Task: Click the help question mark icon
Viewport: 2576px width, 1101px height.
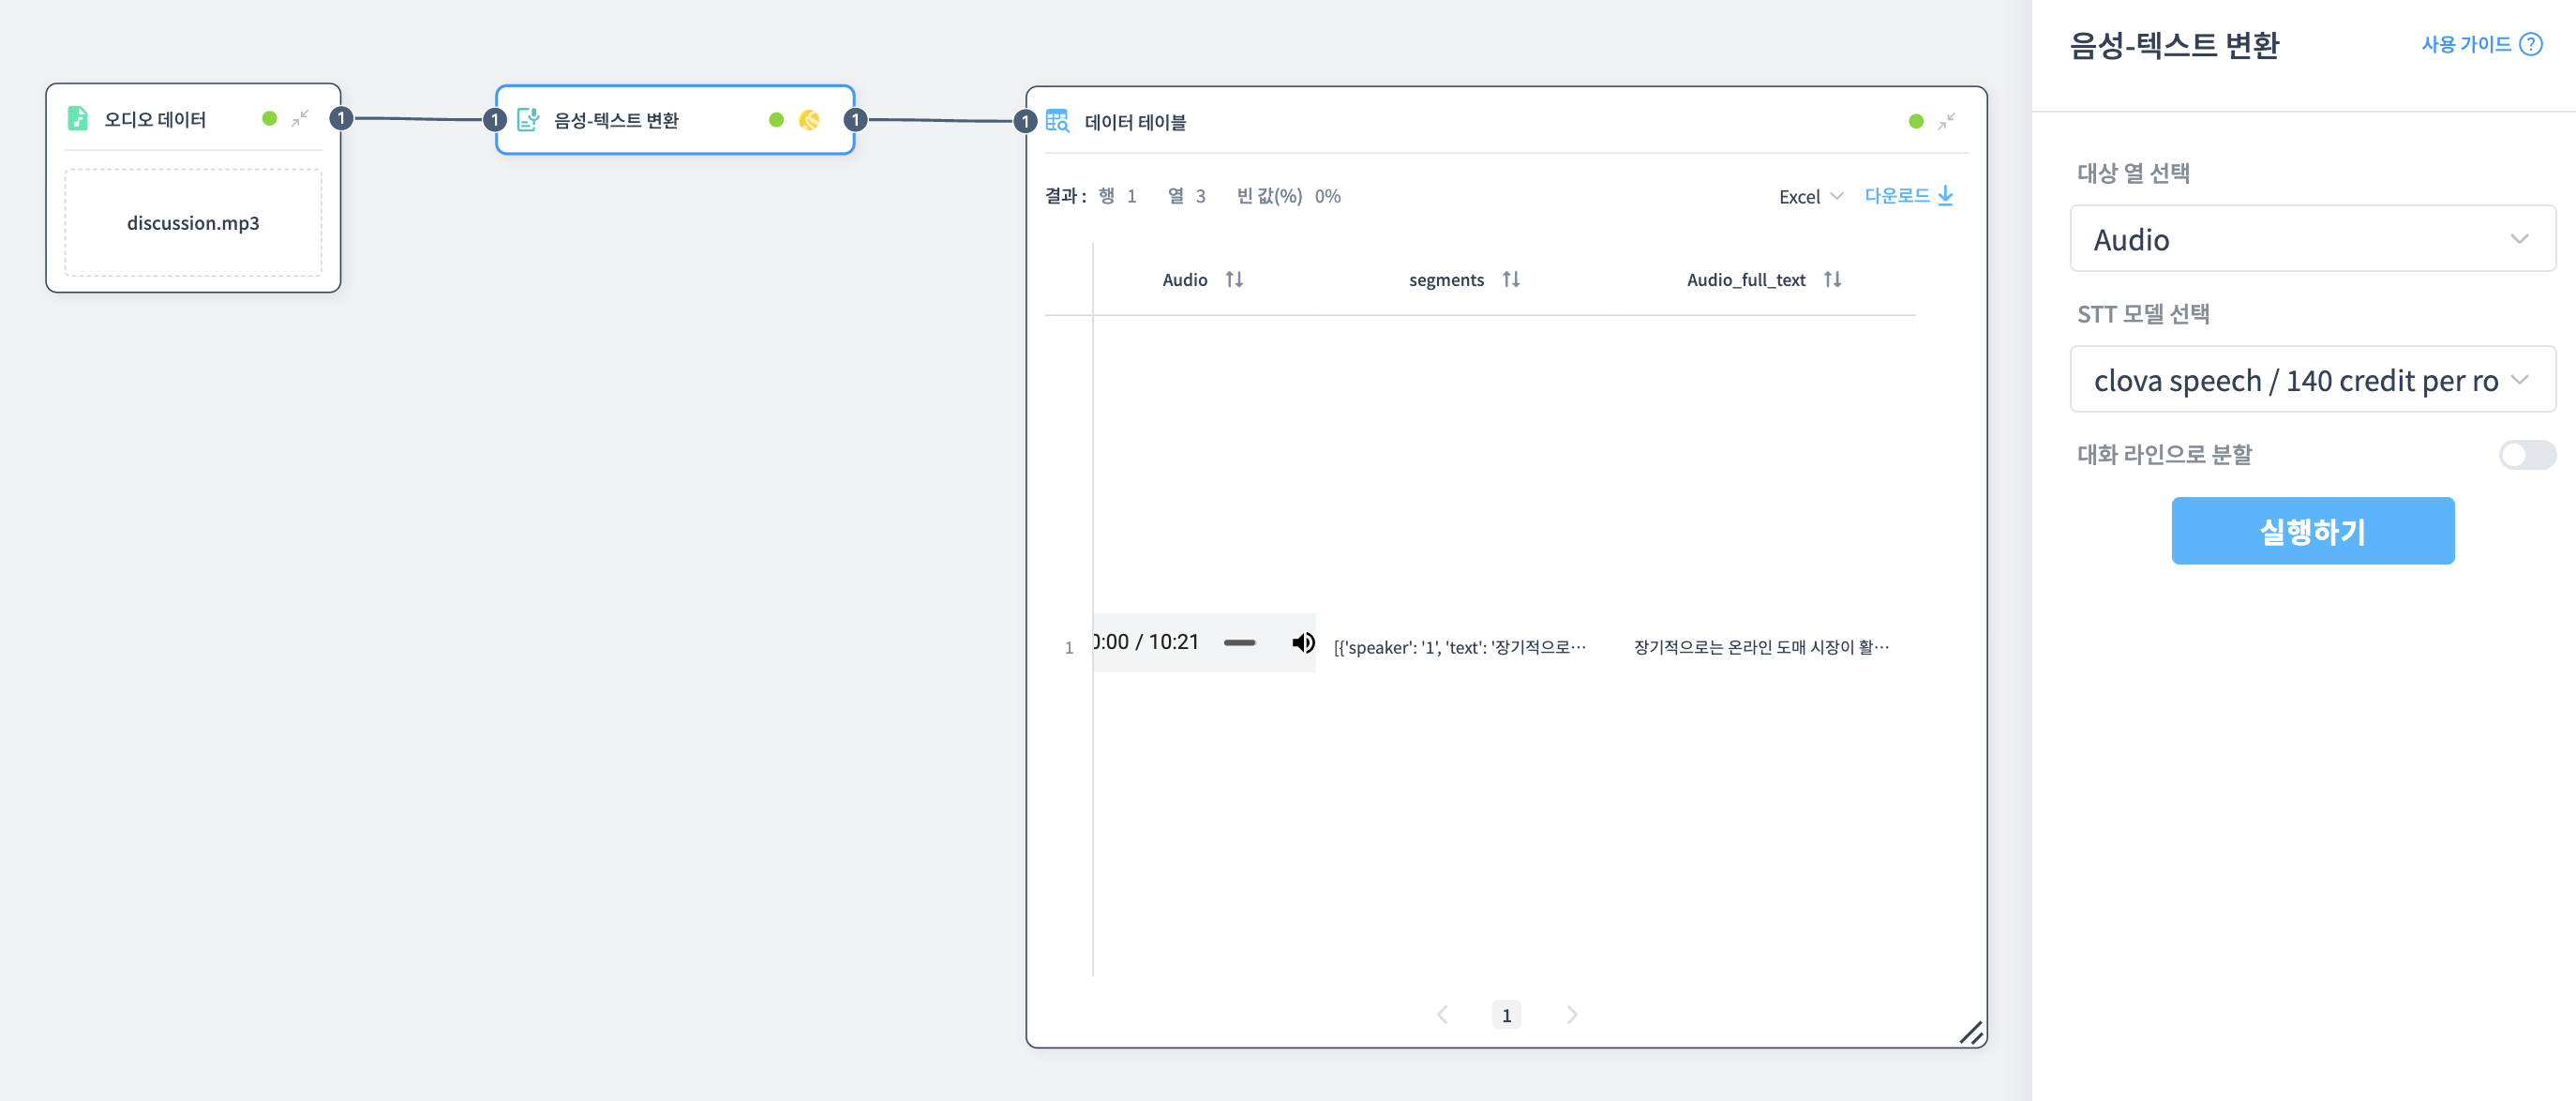Action: 2531,44
